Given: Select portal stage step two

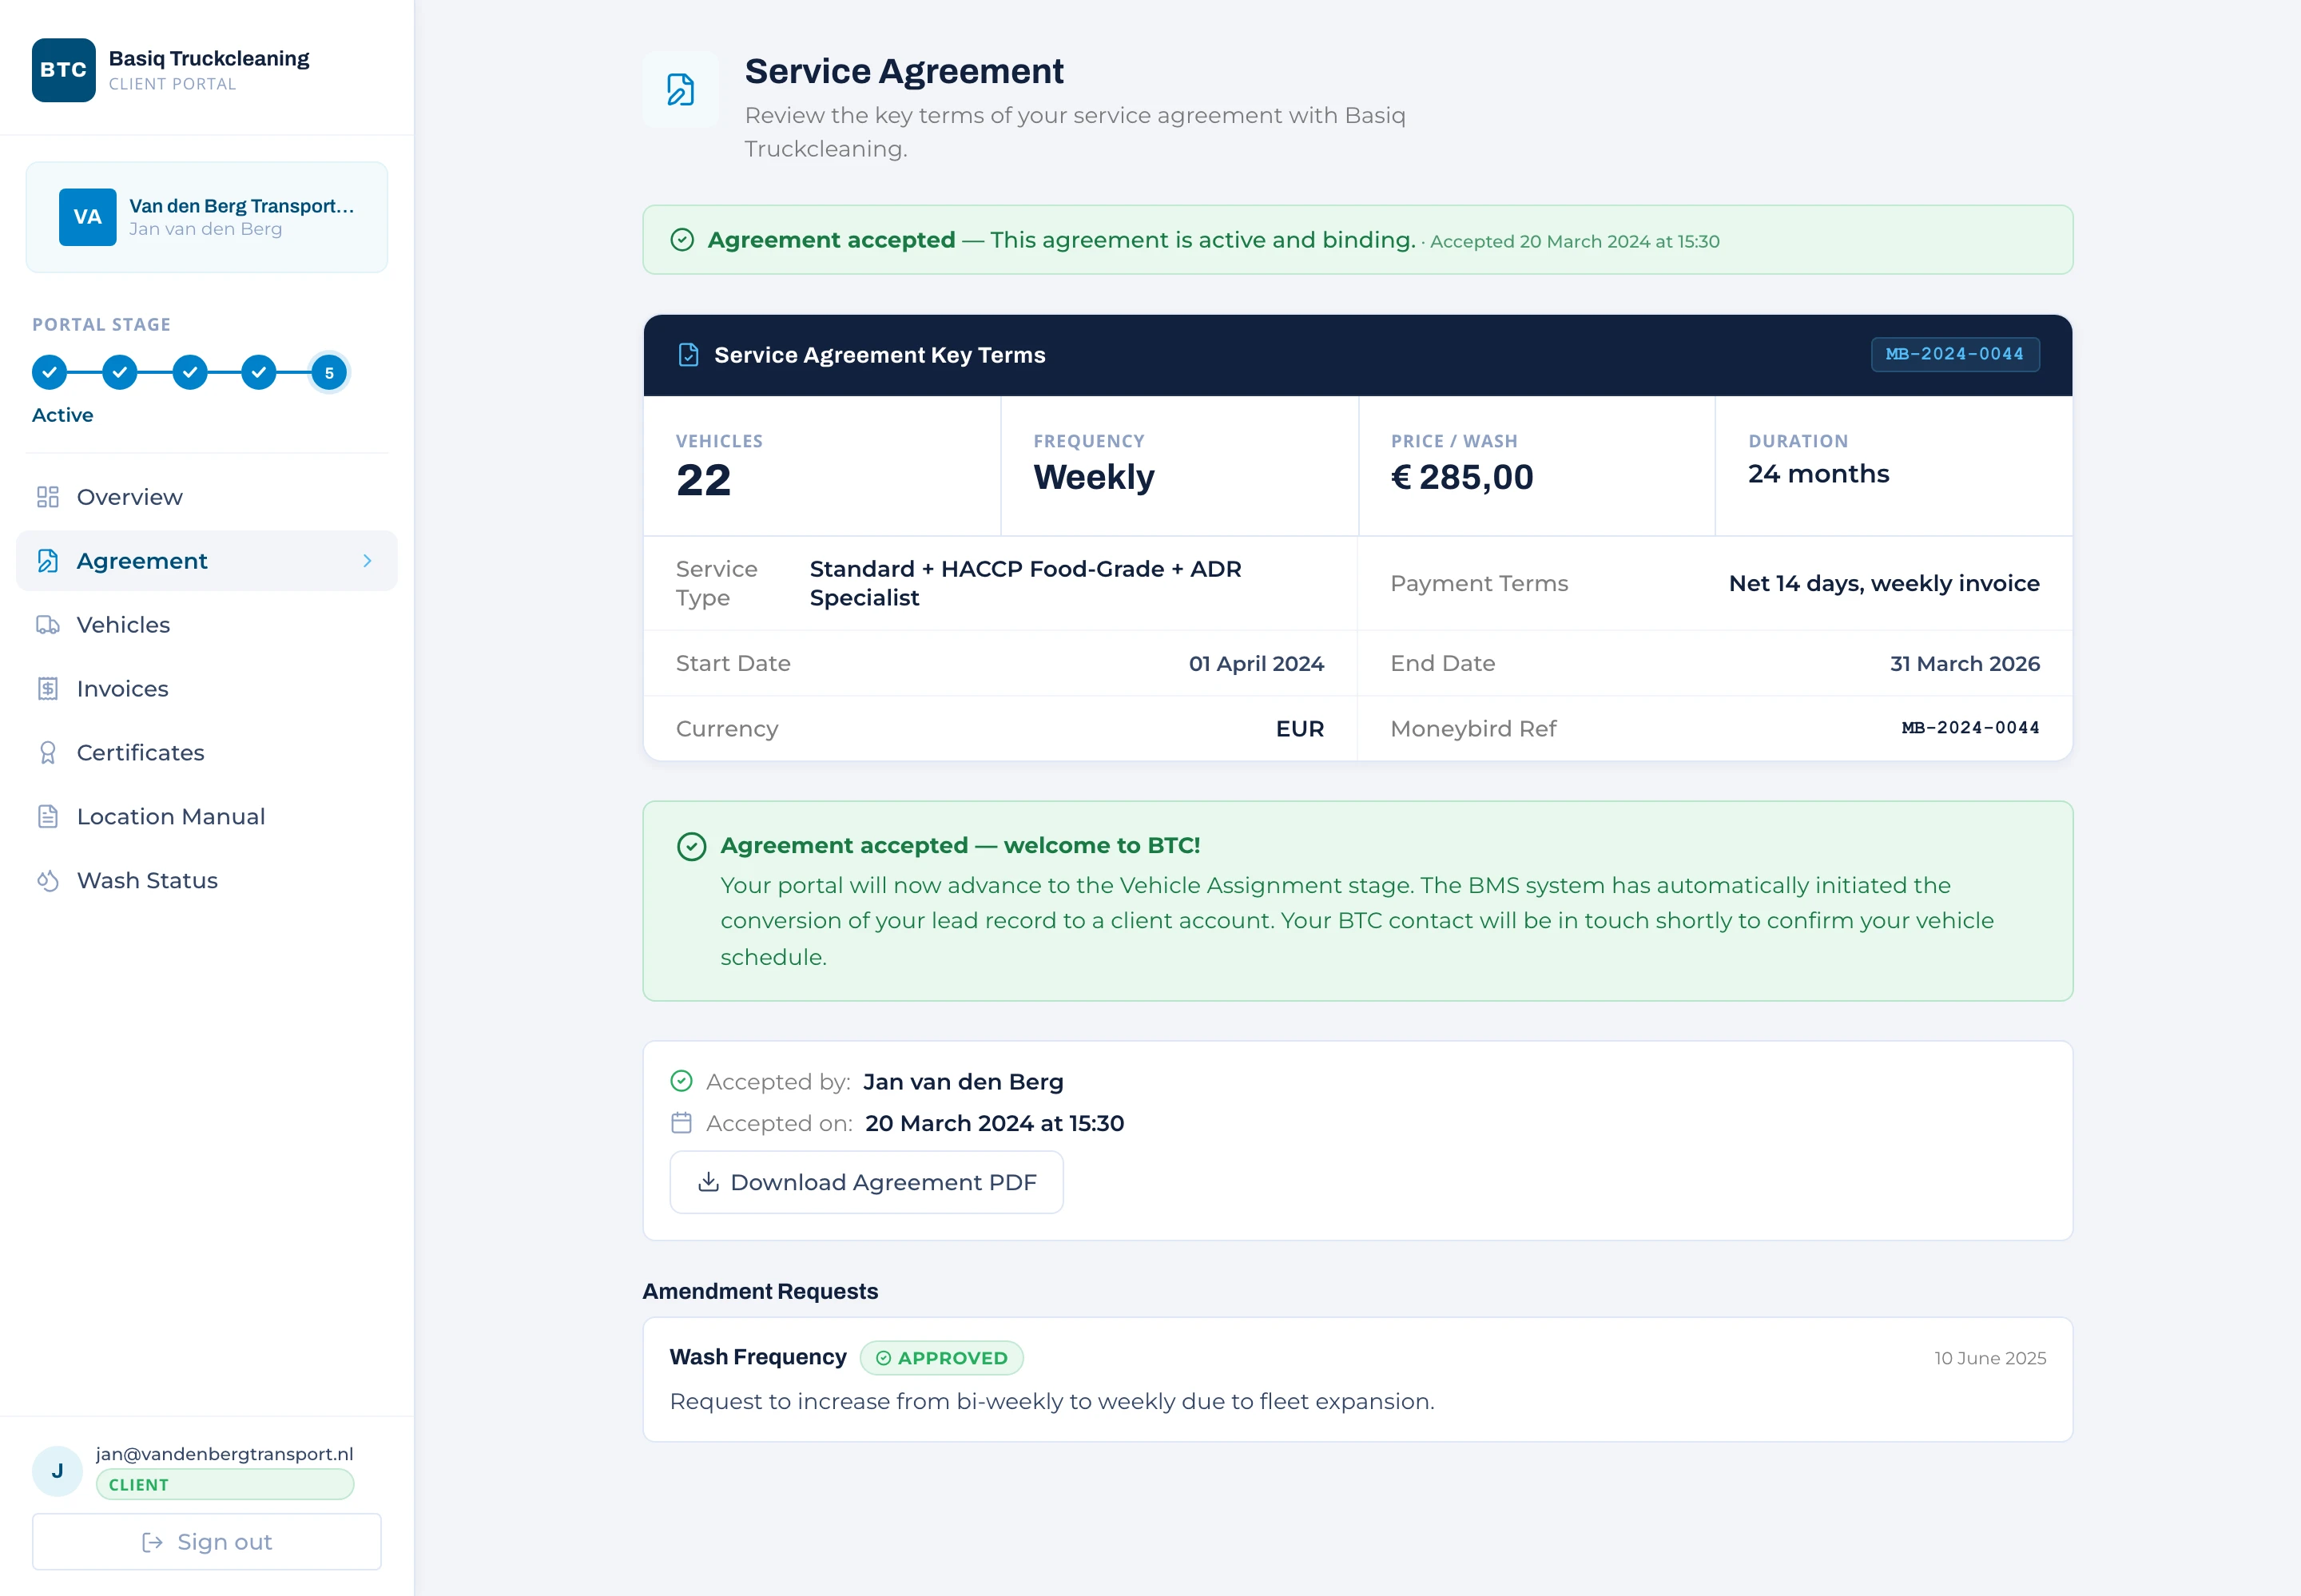Looking at the screenshot, I should coord(119,372).
